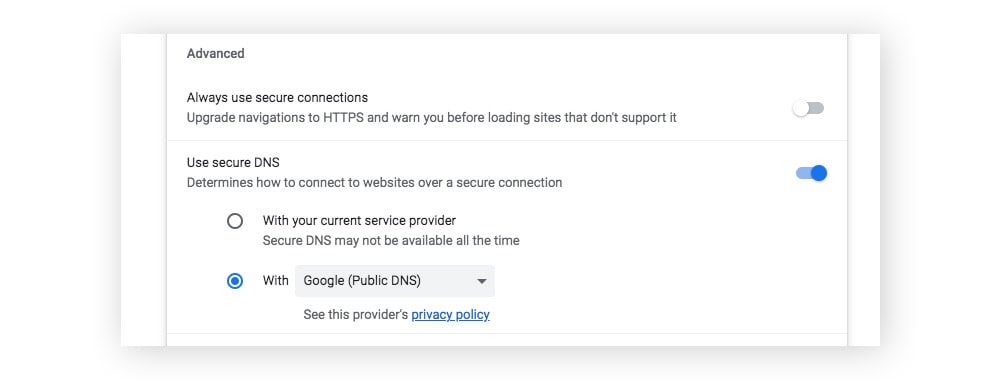Click the "With" label before the provider dropdown
The width and height of the screenshot is (1000, 380).
(x=276, y=280)
